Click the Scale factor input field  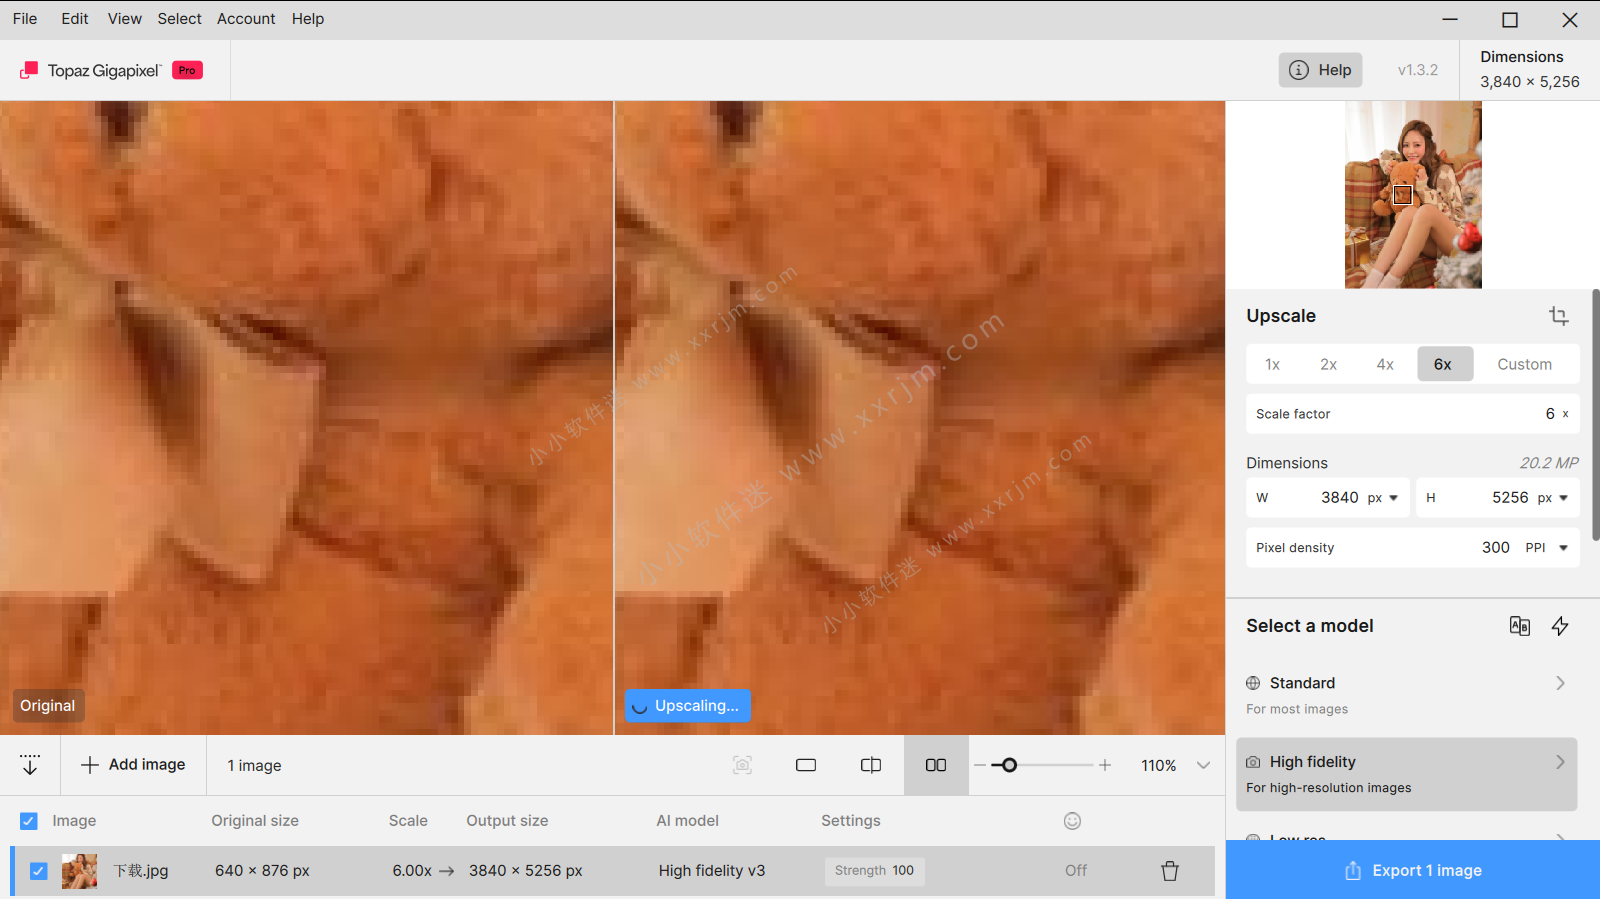tap(1413, 414)
